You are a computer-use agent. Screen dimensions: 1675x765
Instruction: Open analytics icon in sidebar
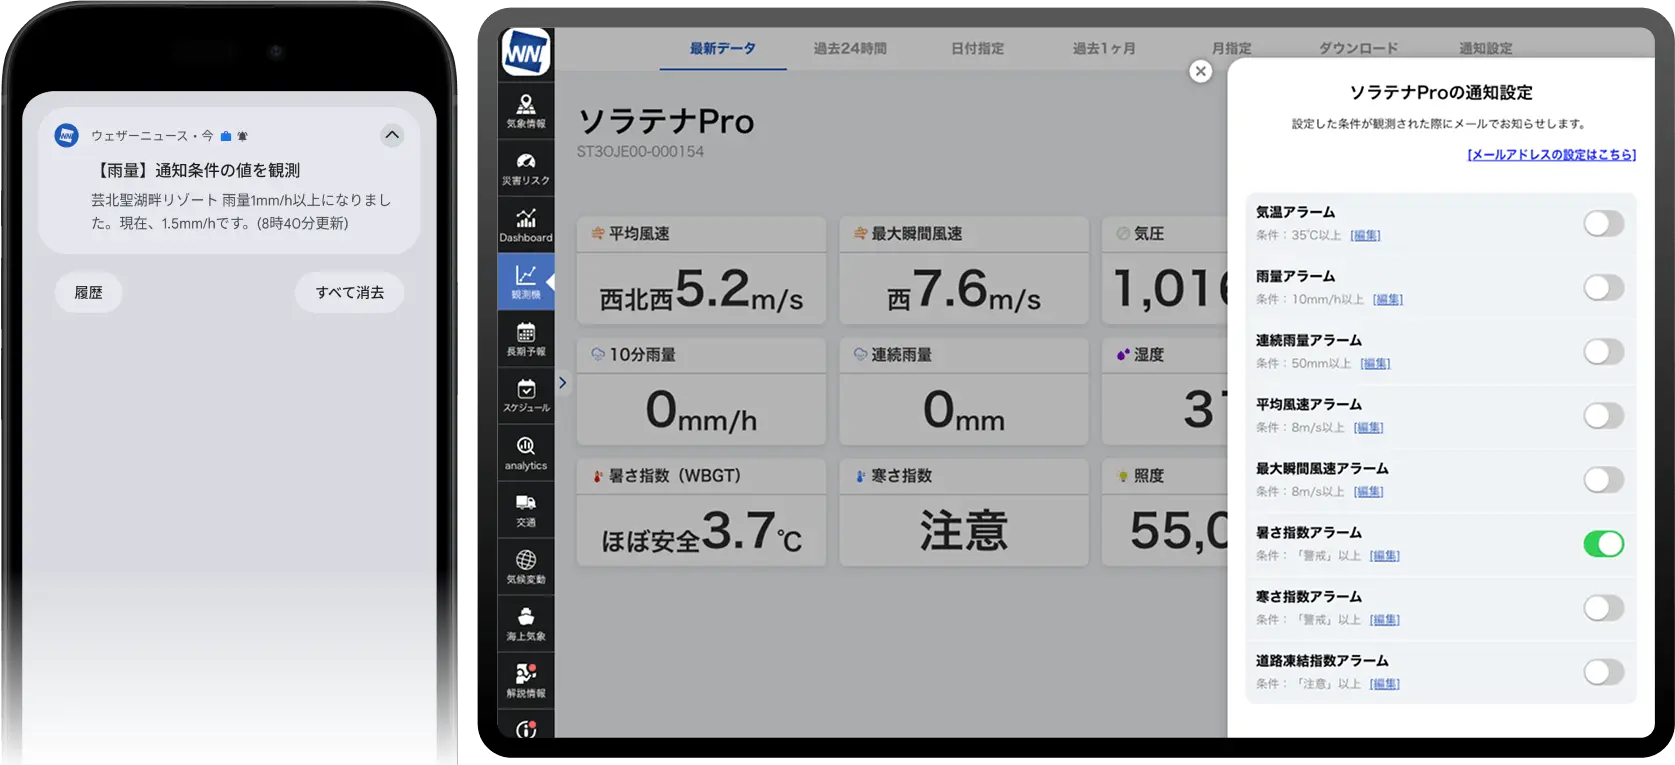click(526, 452)
